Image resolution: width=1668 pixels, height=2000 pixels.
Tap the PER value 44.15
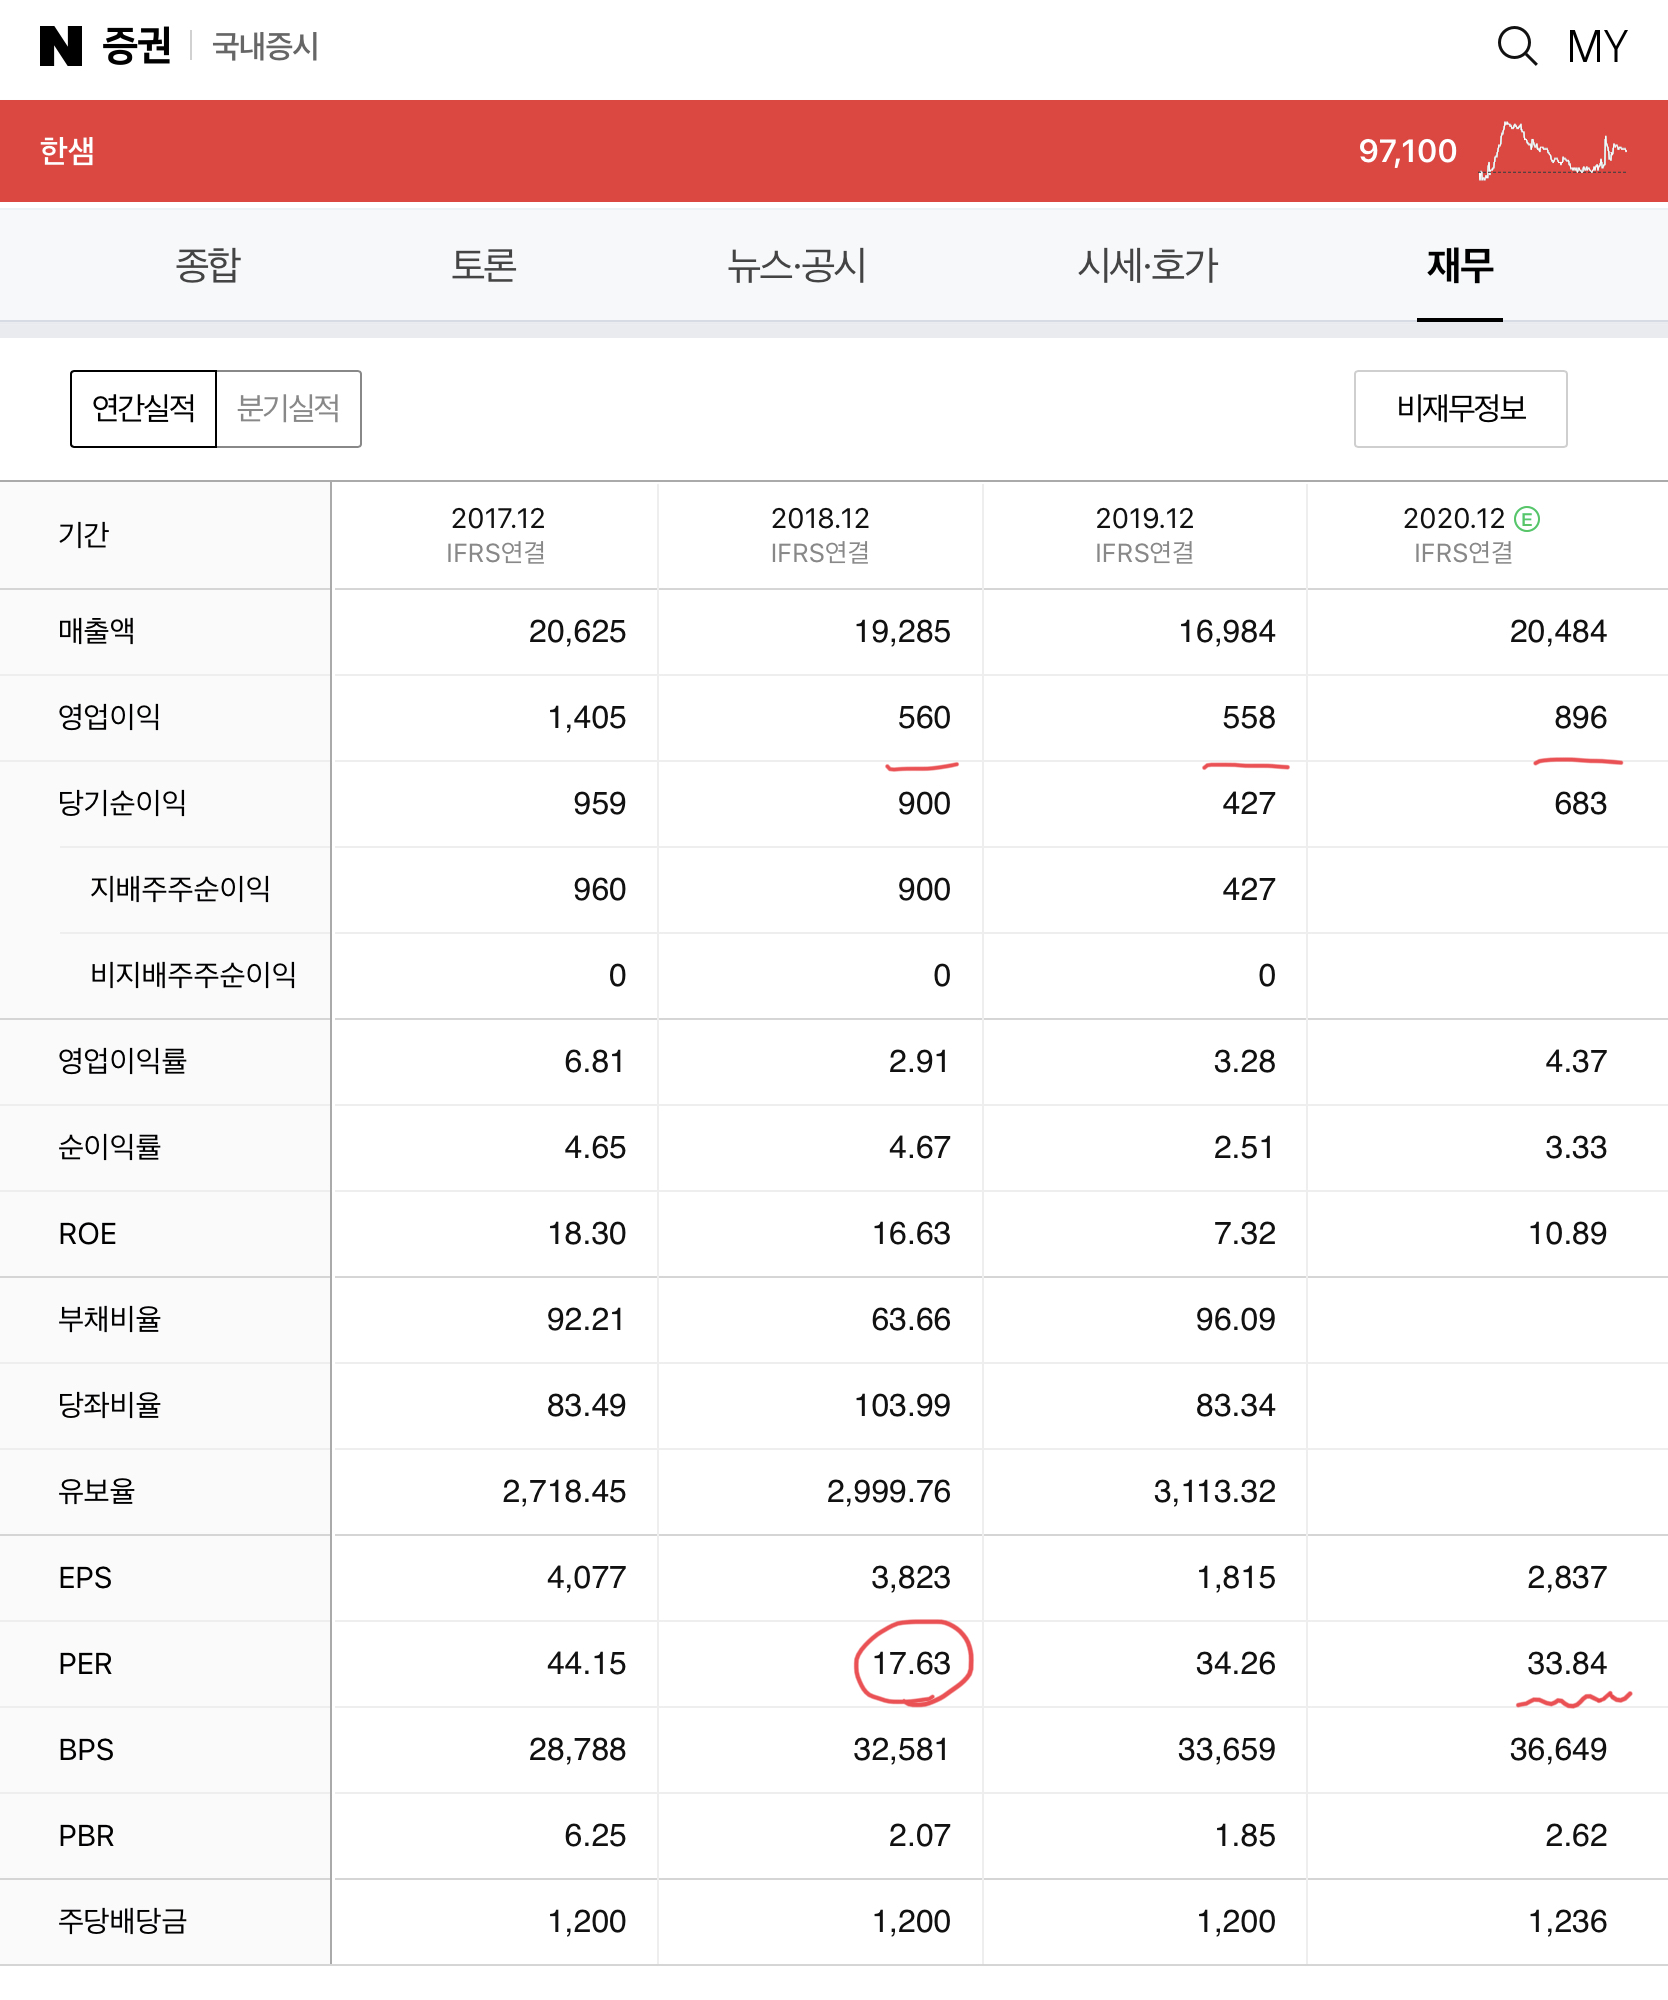tap(586, 1663)
